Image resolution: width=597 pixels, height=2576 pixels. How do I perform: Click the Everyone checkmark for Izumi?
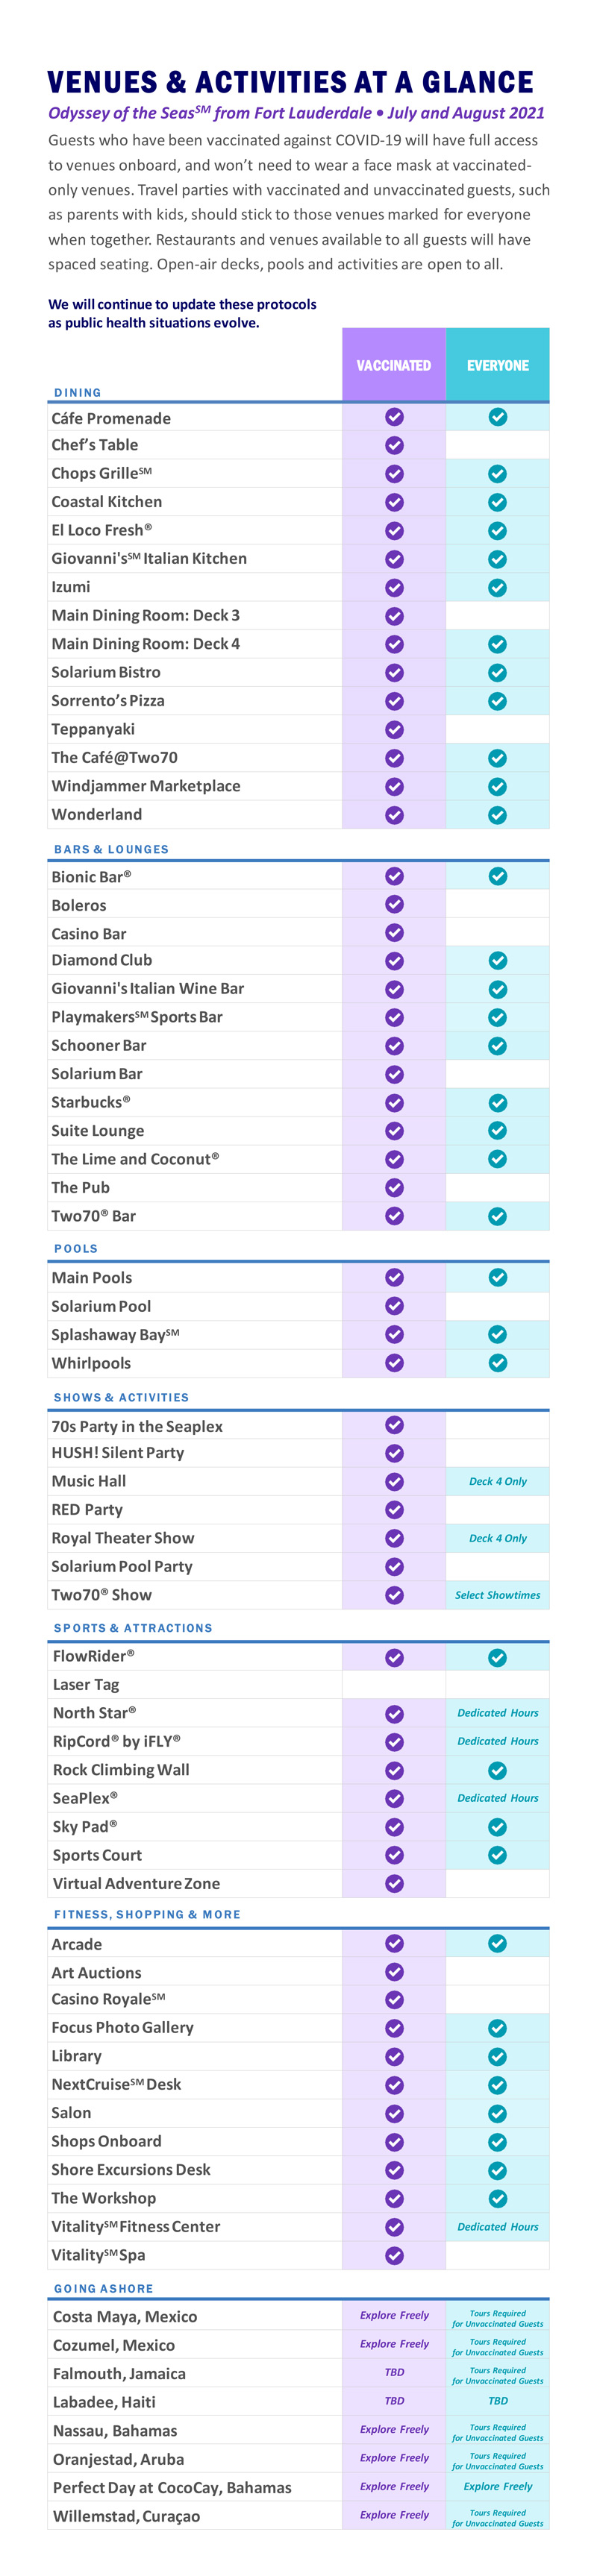(x=497, y=587)
